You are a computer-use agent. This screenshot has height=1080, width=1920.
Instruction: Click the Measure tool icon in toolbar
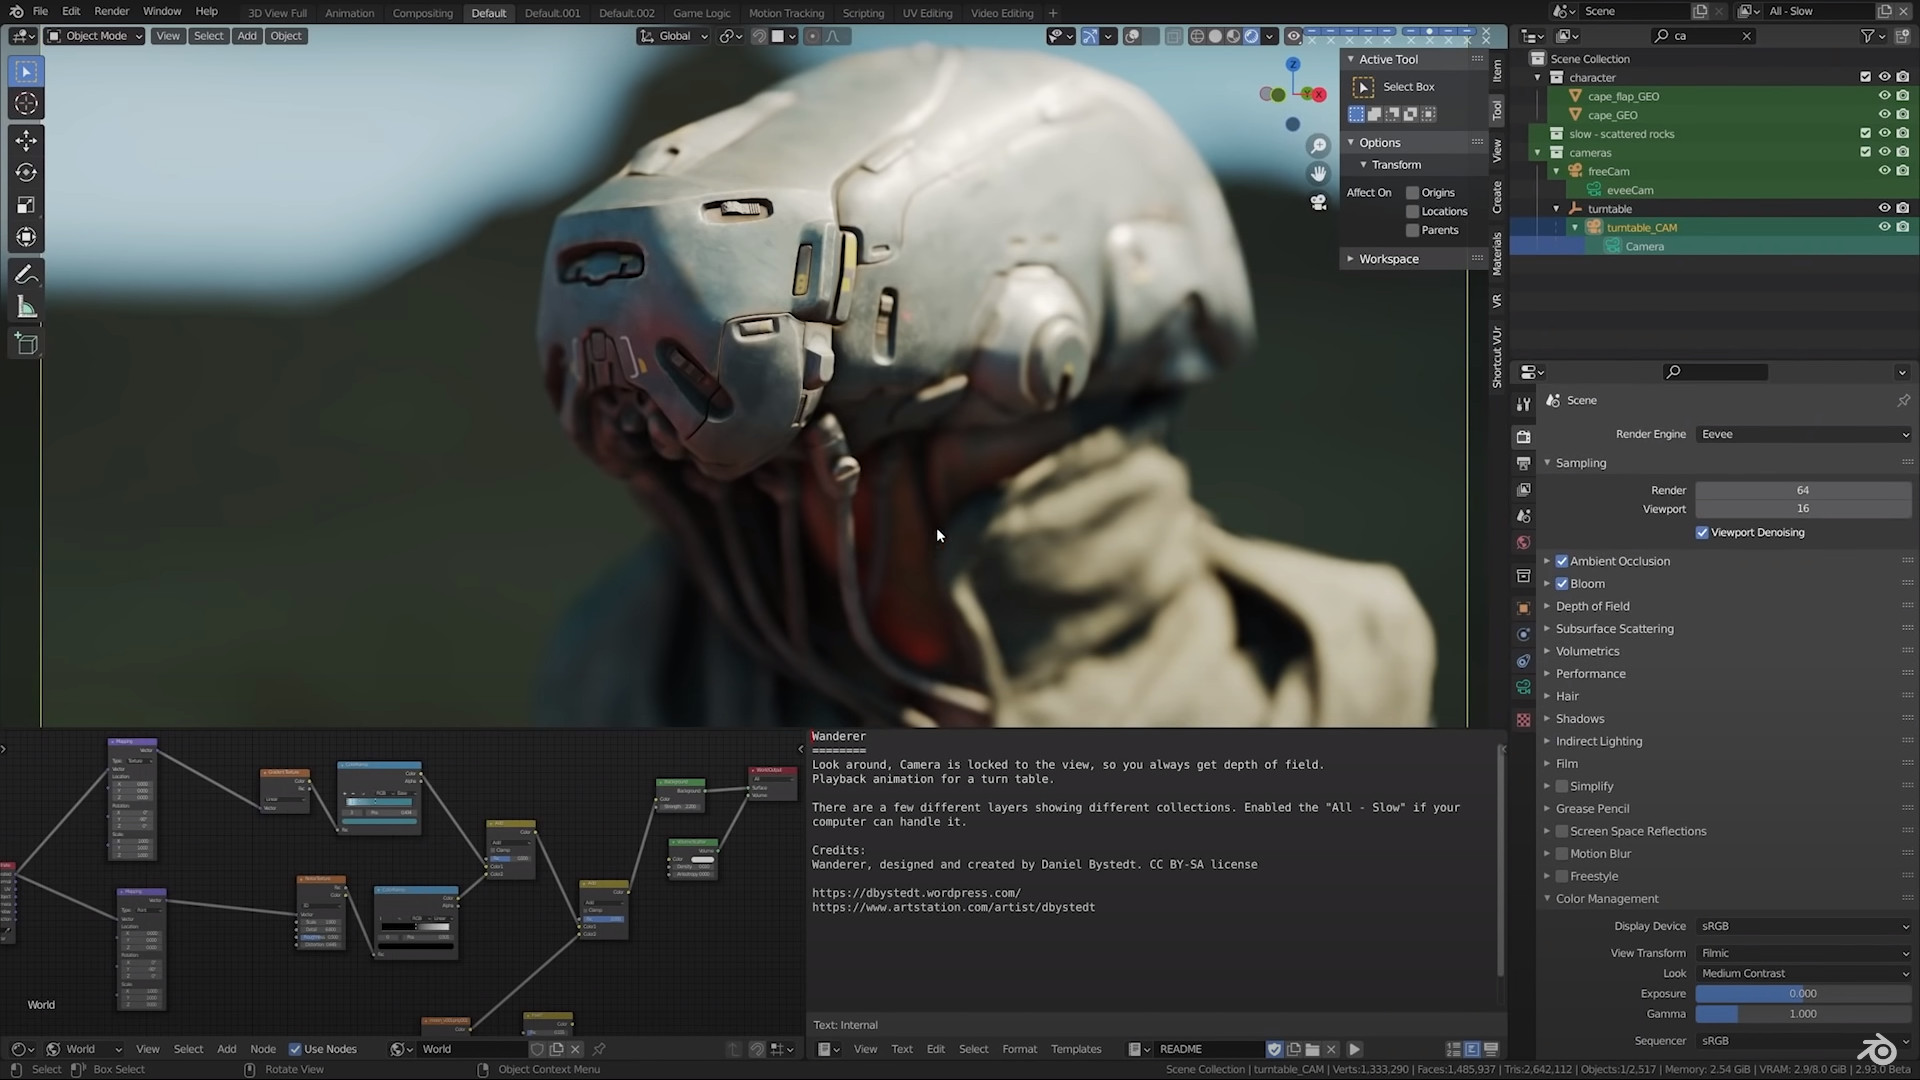pyautogui.click(x=26, y=309)
